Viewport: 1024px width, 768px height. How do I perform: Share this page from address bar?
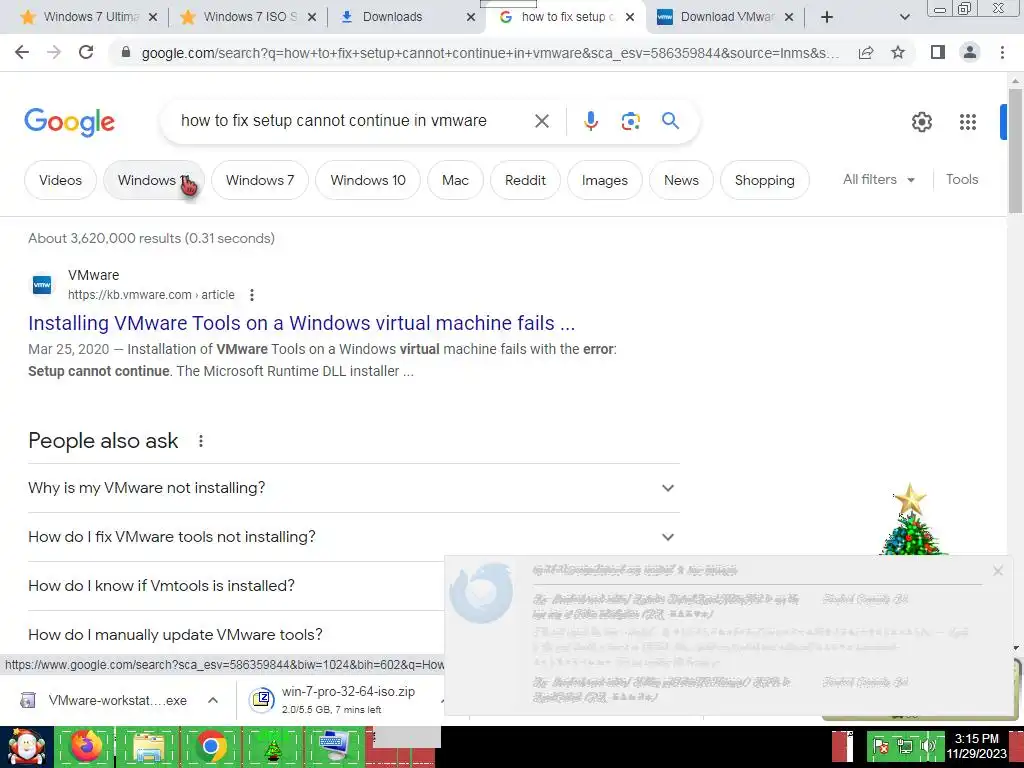point(866,52)
